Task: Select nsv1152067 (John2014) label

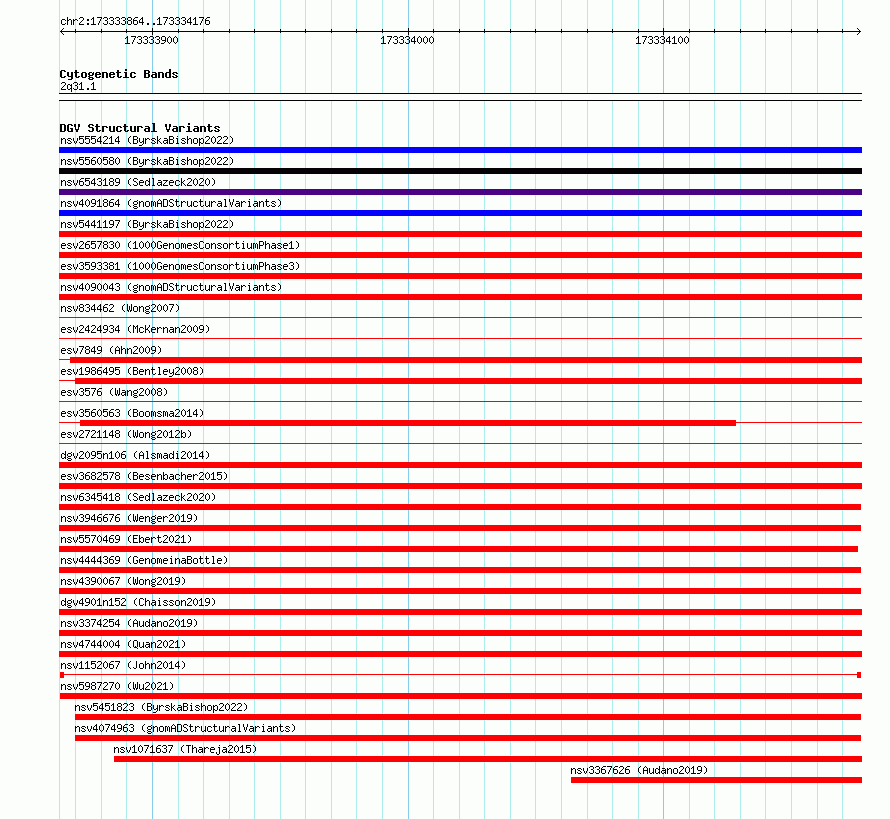Action: 123,665
